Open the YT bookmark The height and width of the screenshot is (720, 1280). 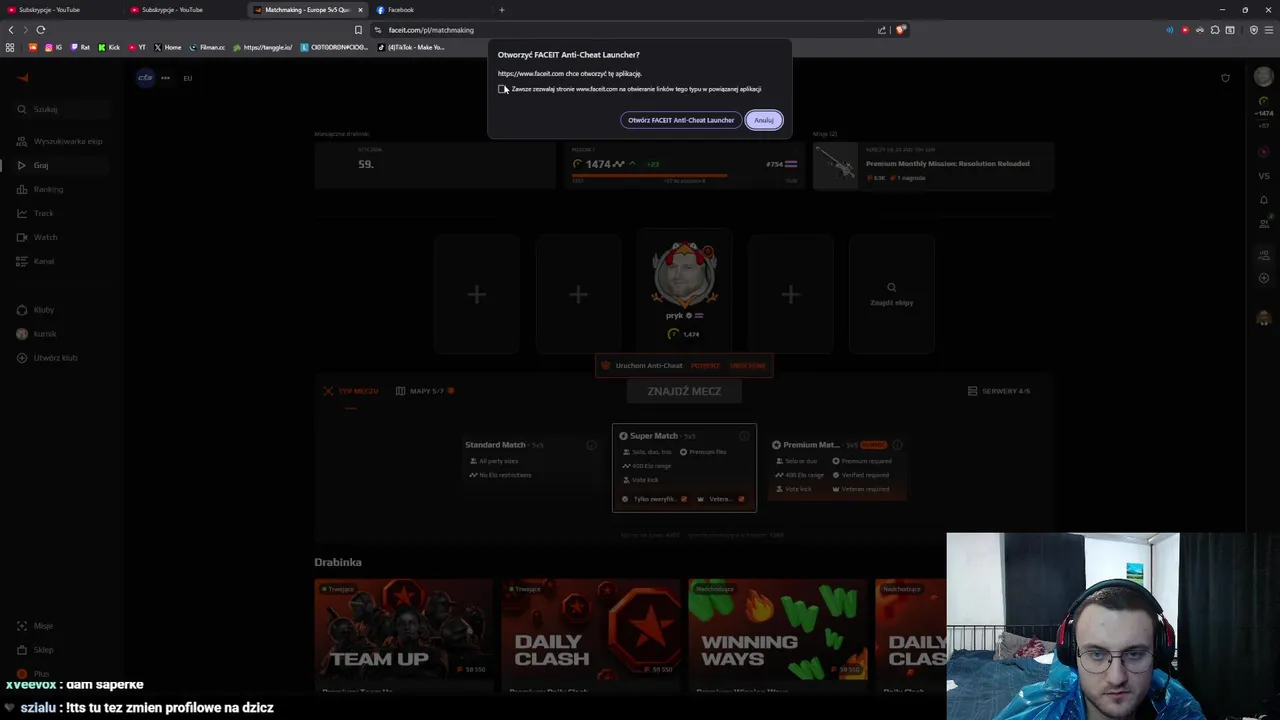[x=137, y=47]
